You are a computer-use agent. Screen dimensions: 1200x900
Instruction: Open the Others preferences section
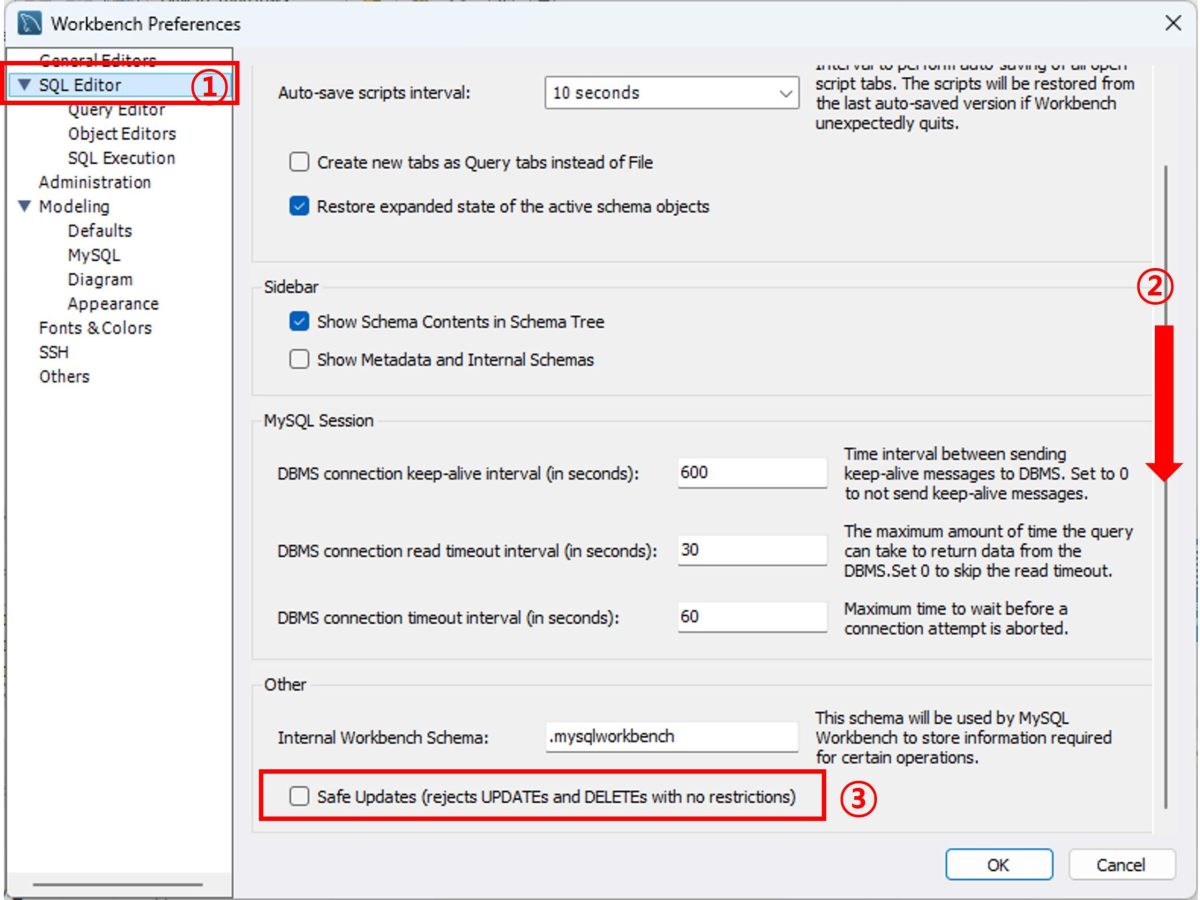[64, 376]
